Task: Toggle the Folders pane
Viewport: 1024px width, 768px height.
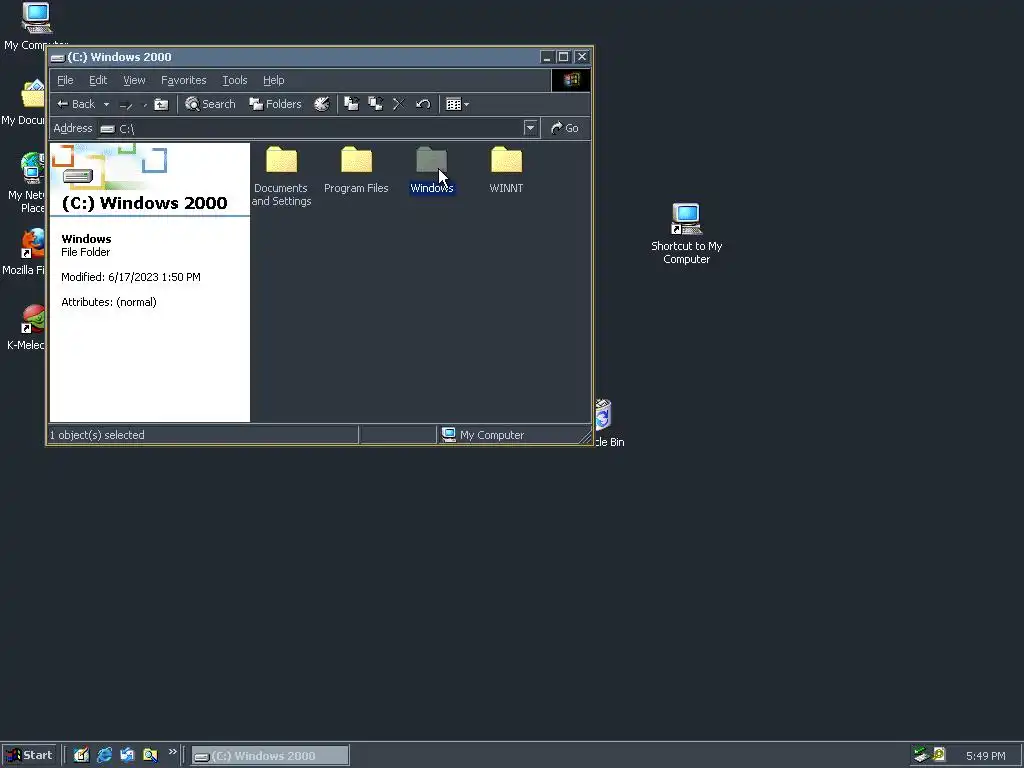Action: coord(275,104)
